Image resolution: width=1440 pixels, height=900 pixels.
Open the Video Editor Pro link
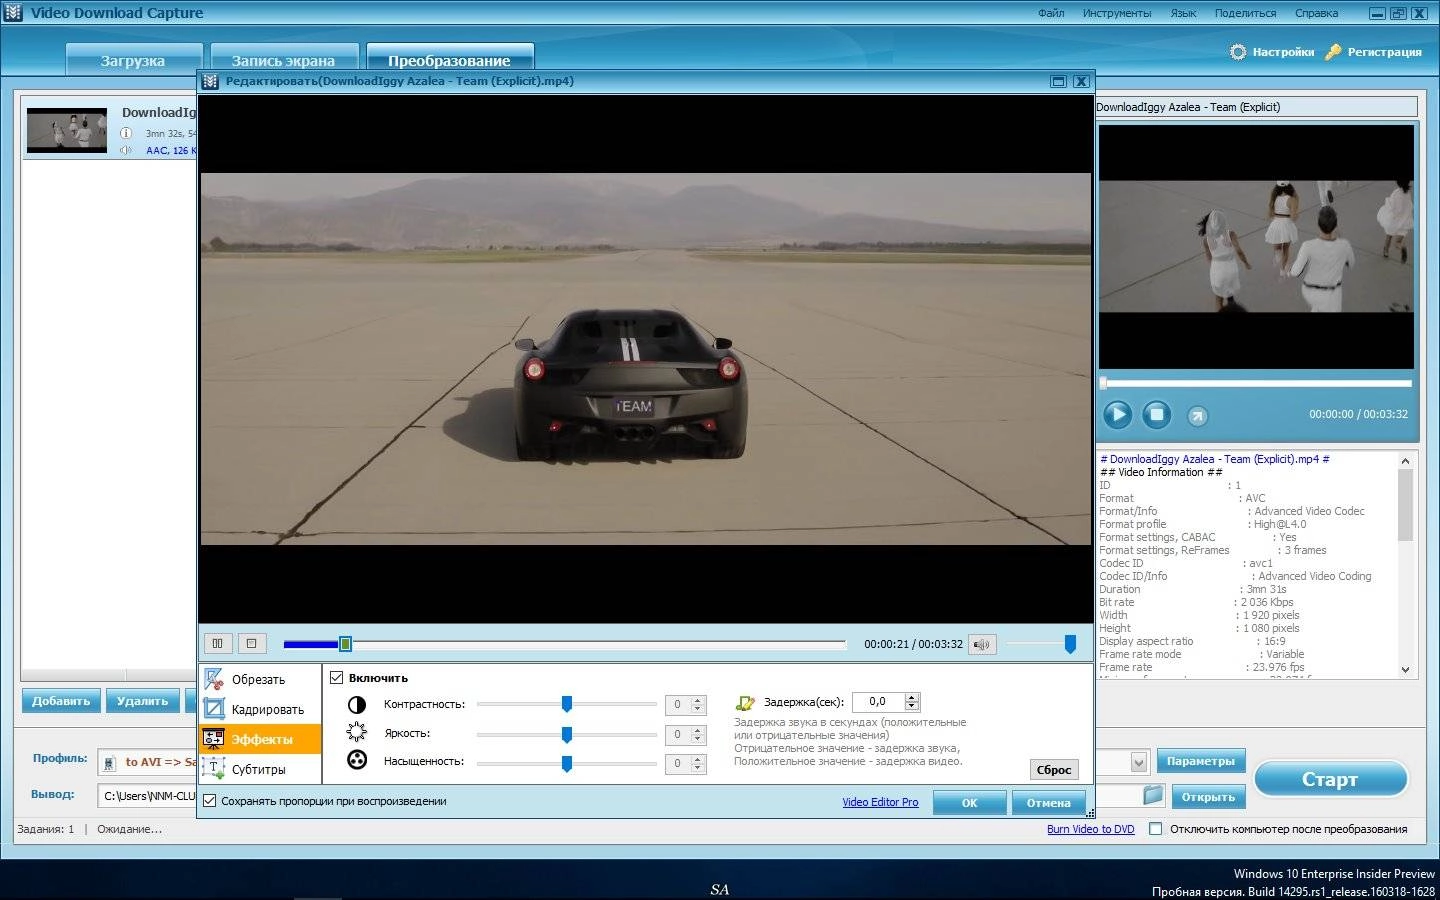click(x=880, y=802)
